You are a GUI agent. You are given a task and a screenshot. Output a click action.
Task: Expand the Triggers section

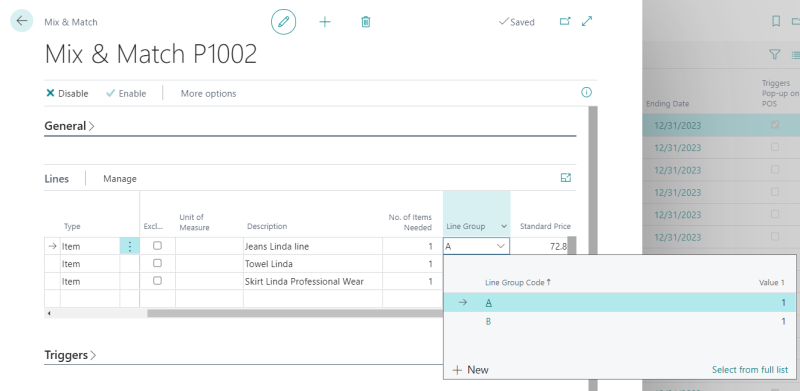coord(70,355)
